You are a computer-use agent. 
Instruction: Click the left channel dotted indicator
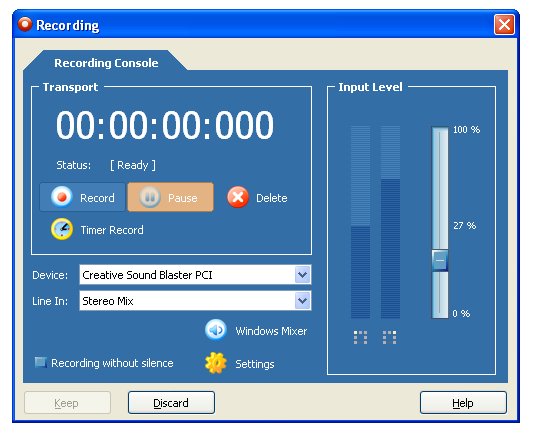click(360, 337)
